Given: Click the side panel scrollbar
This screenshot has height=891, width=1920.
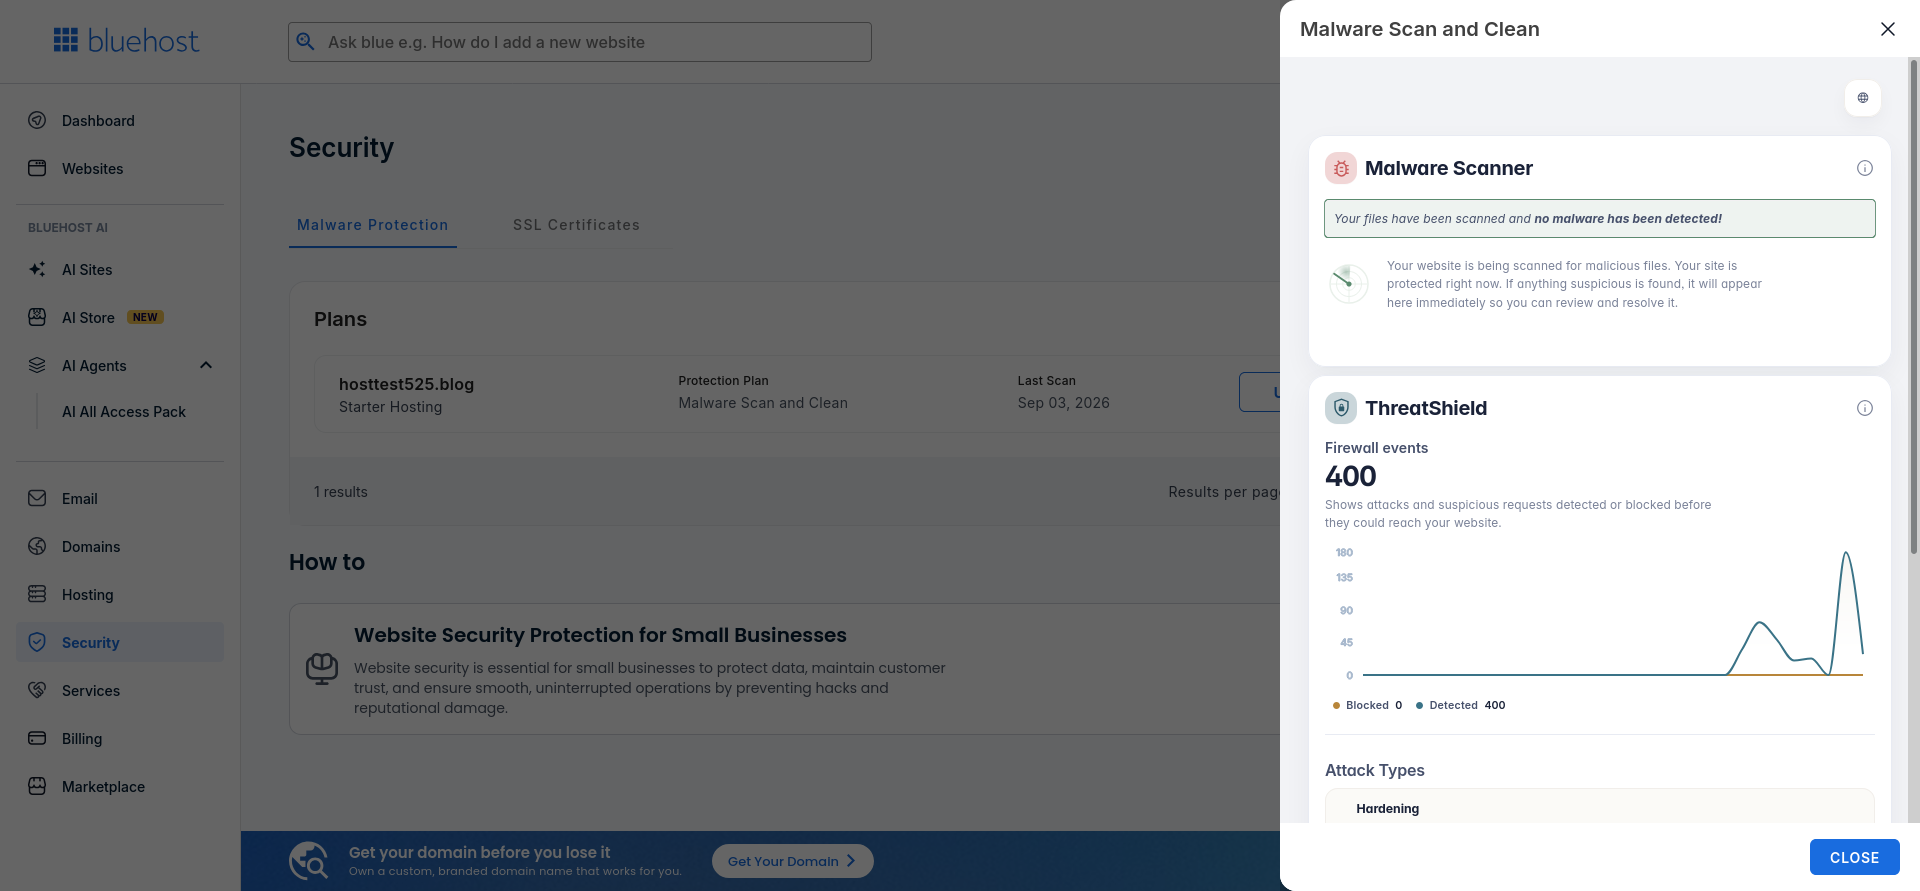Looking at the screenshot, I should (1914, 305).
